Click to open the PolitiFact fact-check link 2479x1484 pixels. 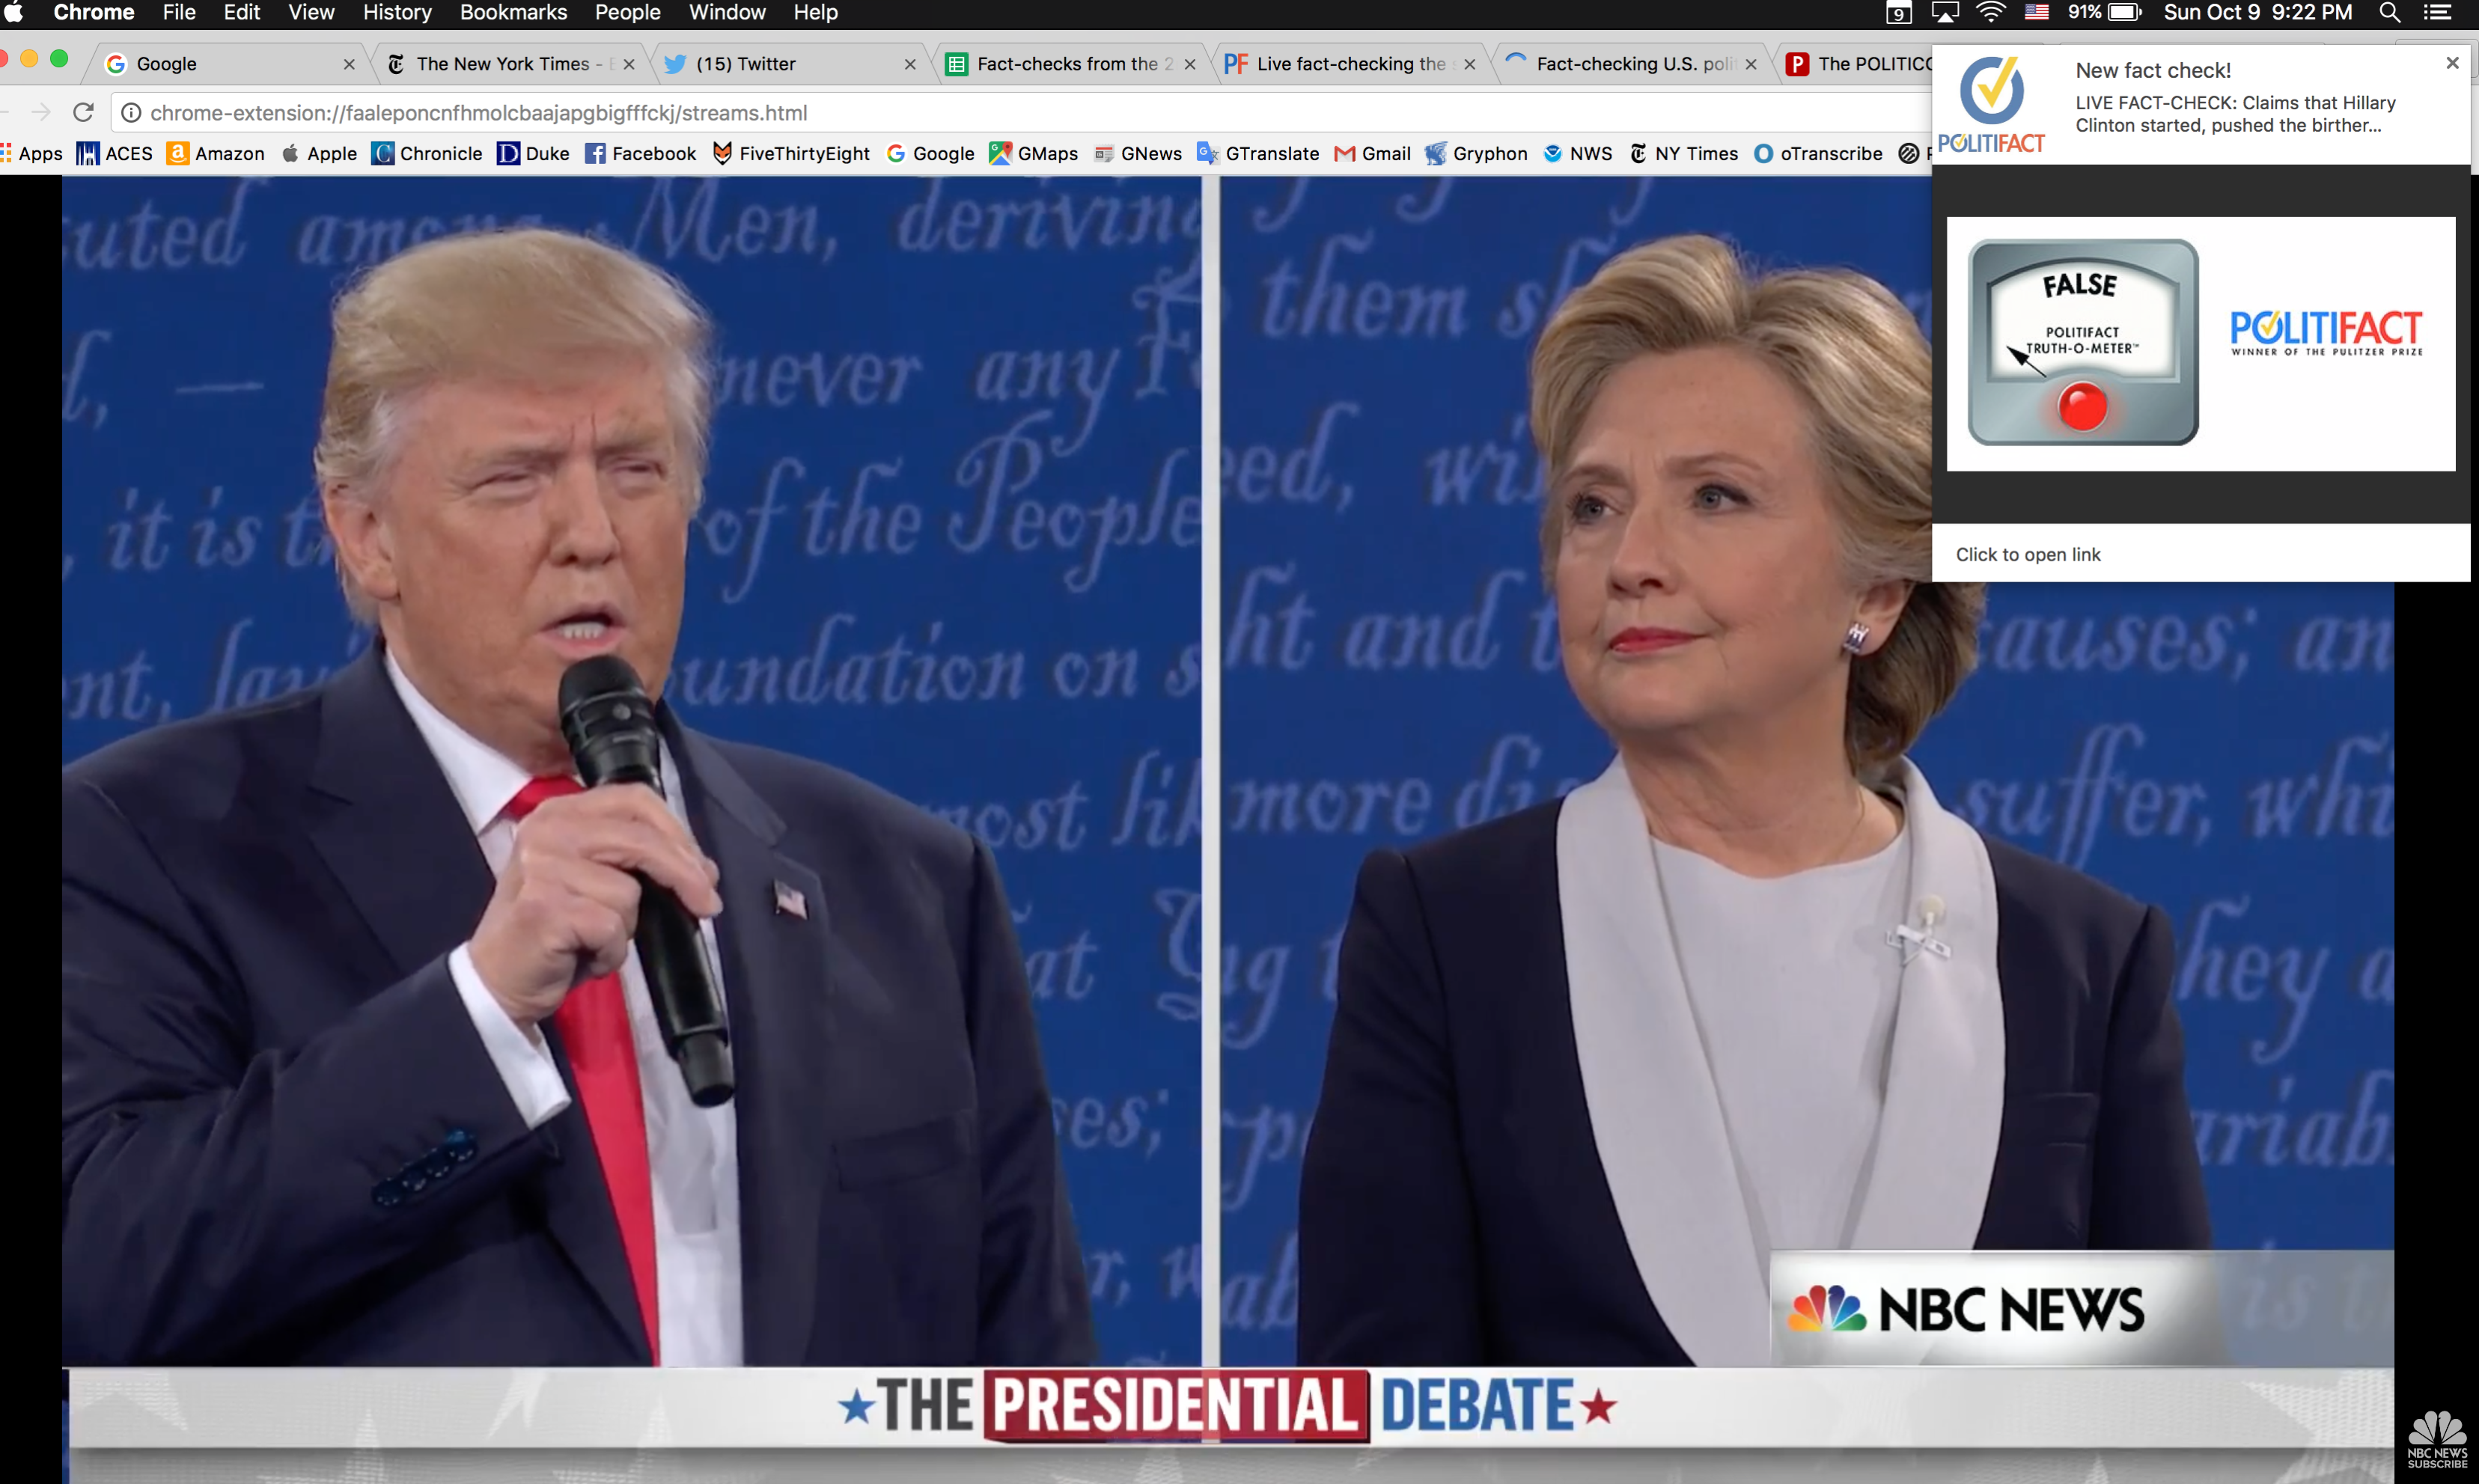2027,553
